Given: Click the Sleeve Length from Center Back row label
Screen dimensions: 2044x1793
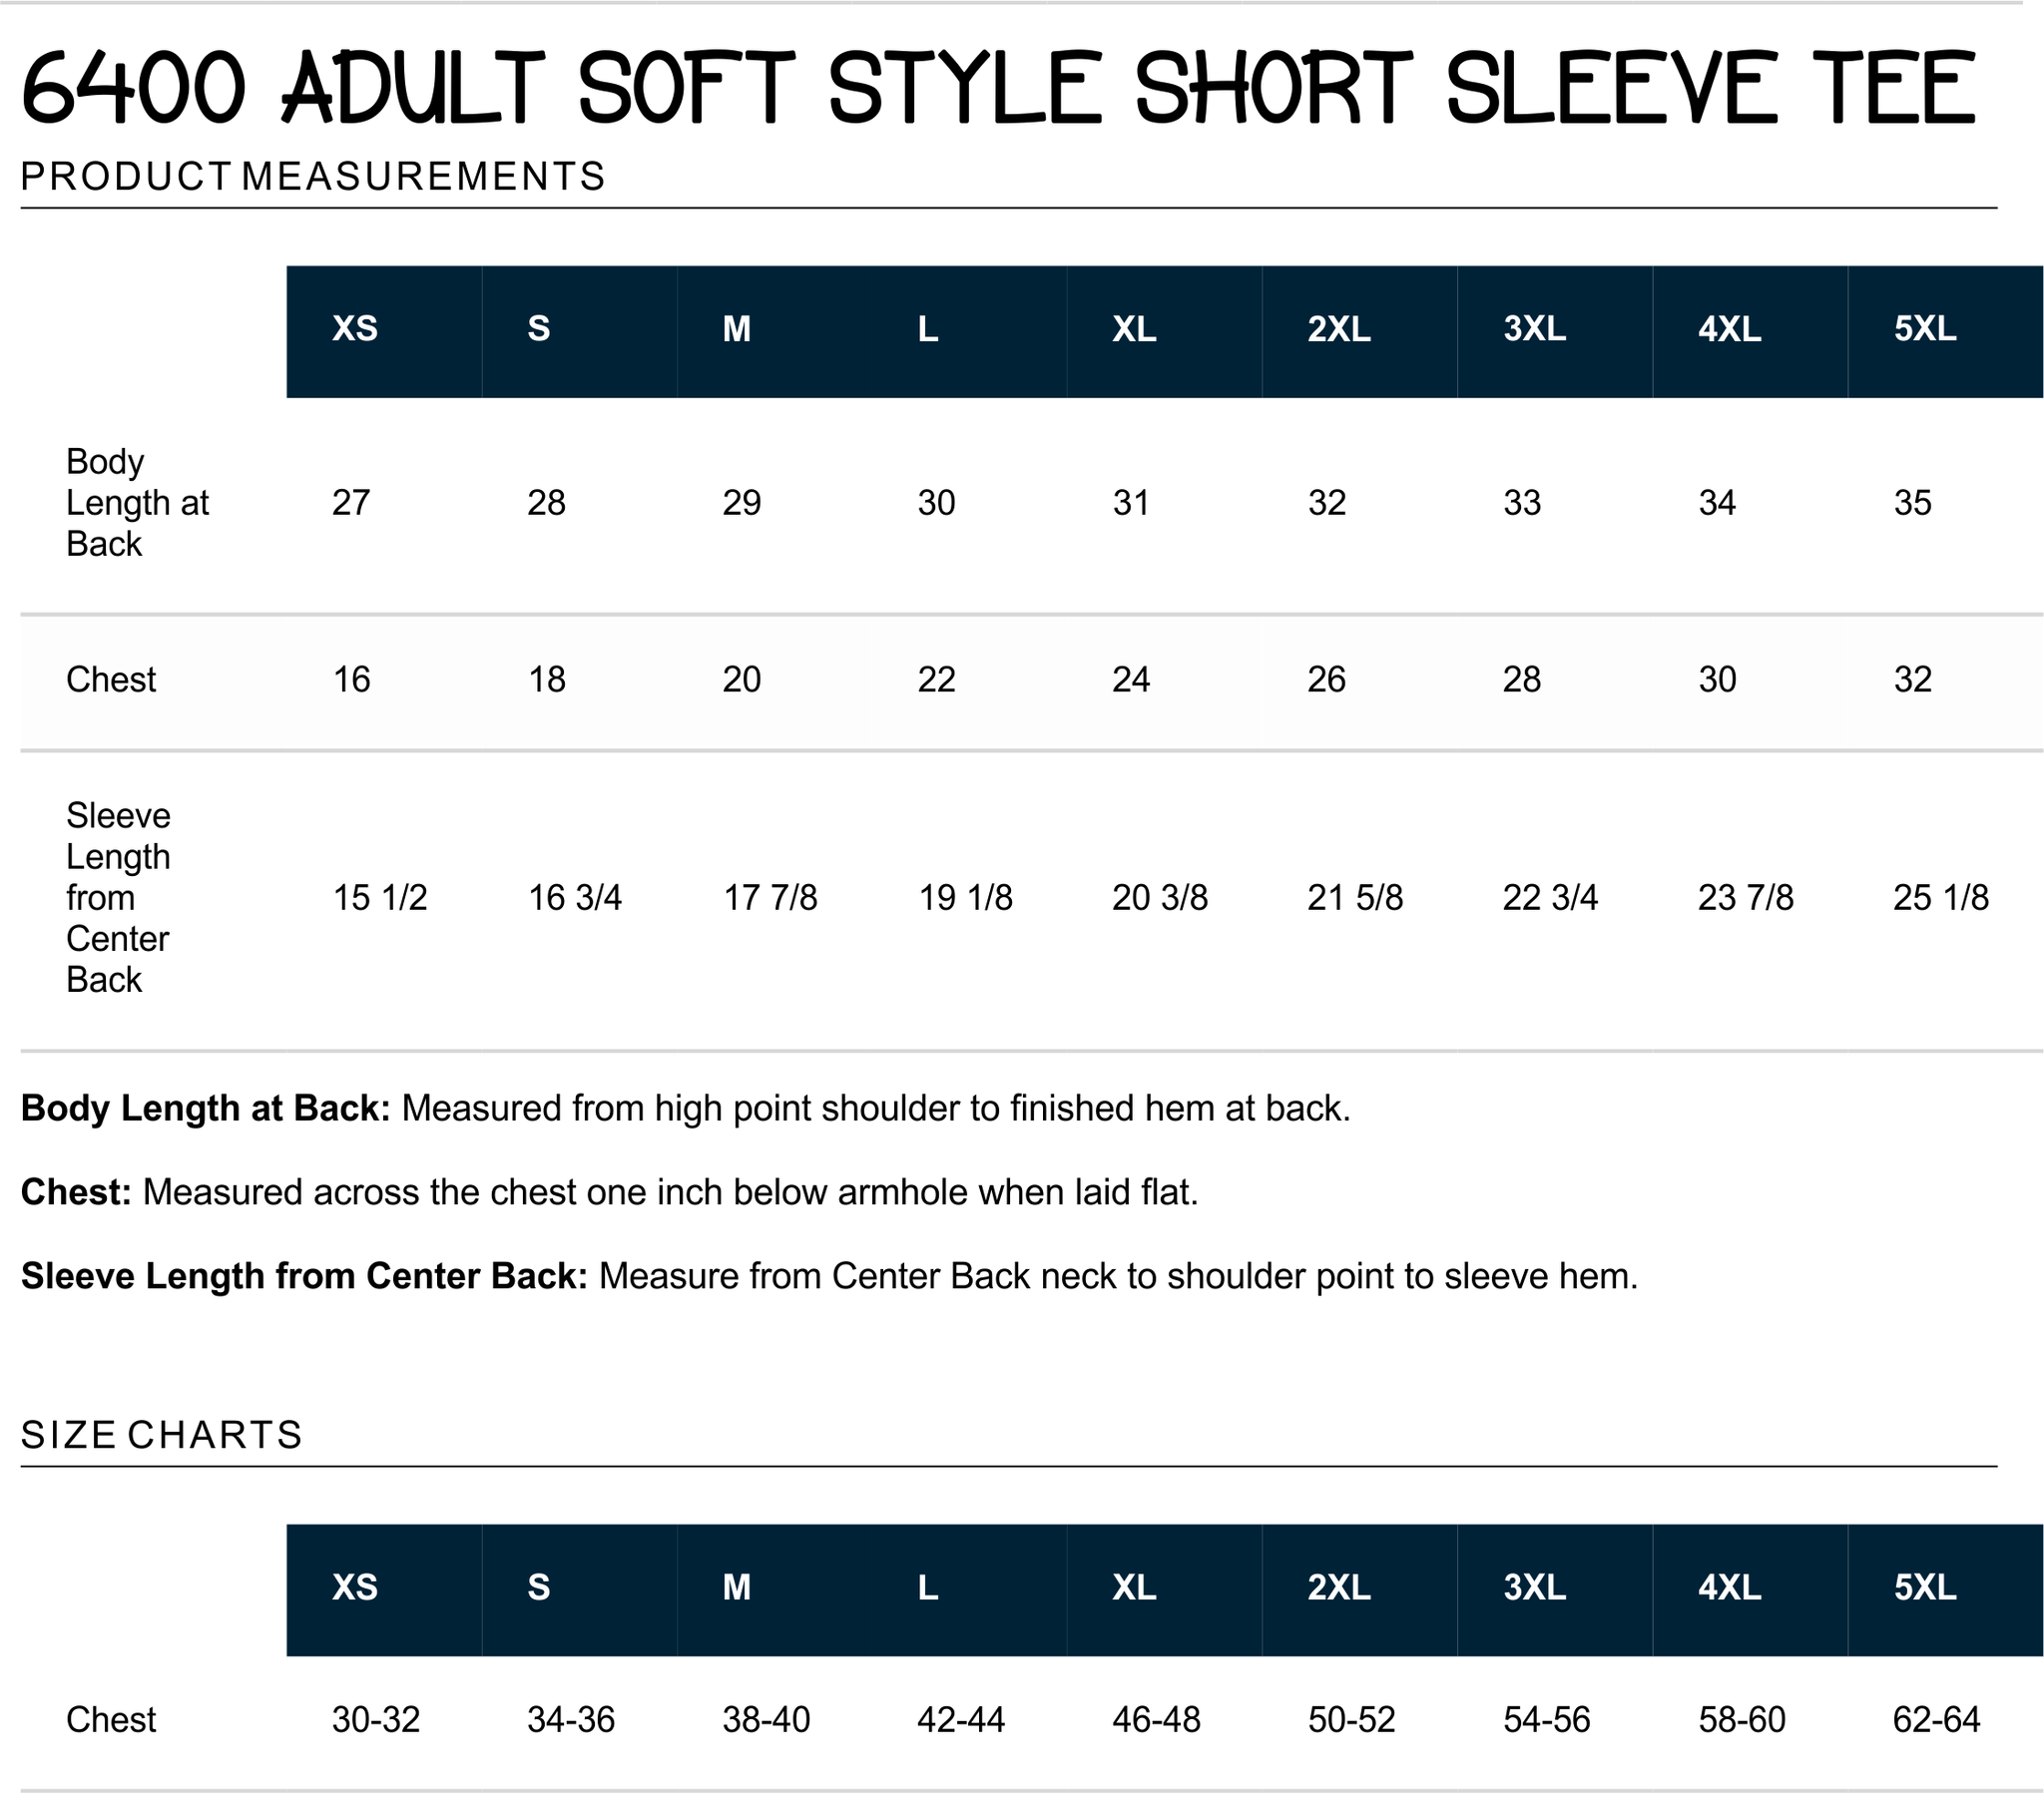Looking at the screenshot, I should (x=118, y=897).
